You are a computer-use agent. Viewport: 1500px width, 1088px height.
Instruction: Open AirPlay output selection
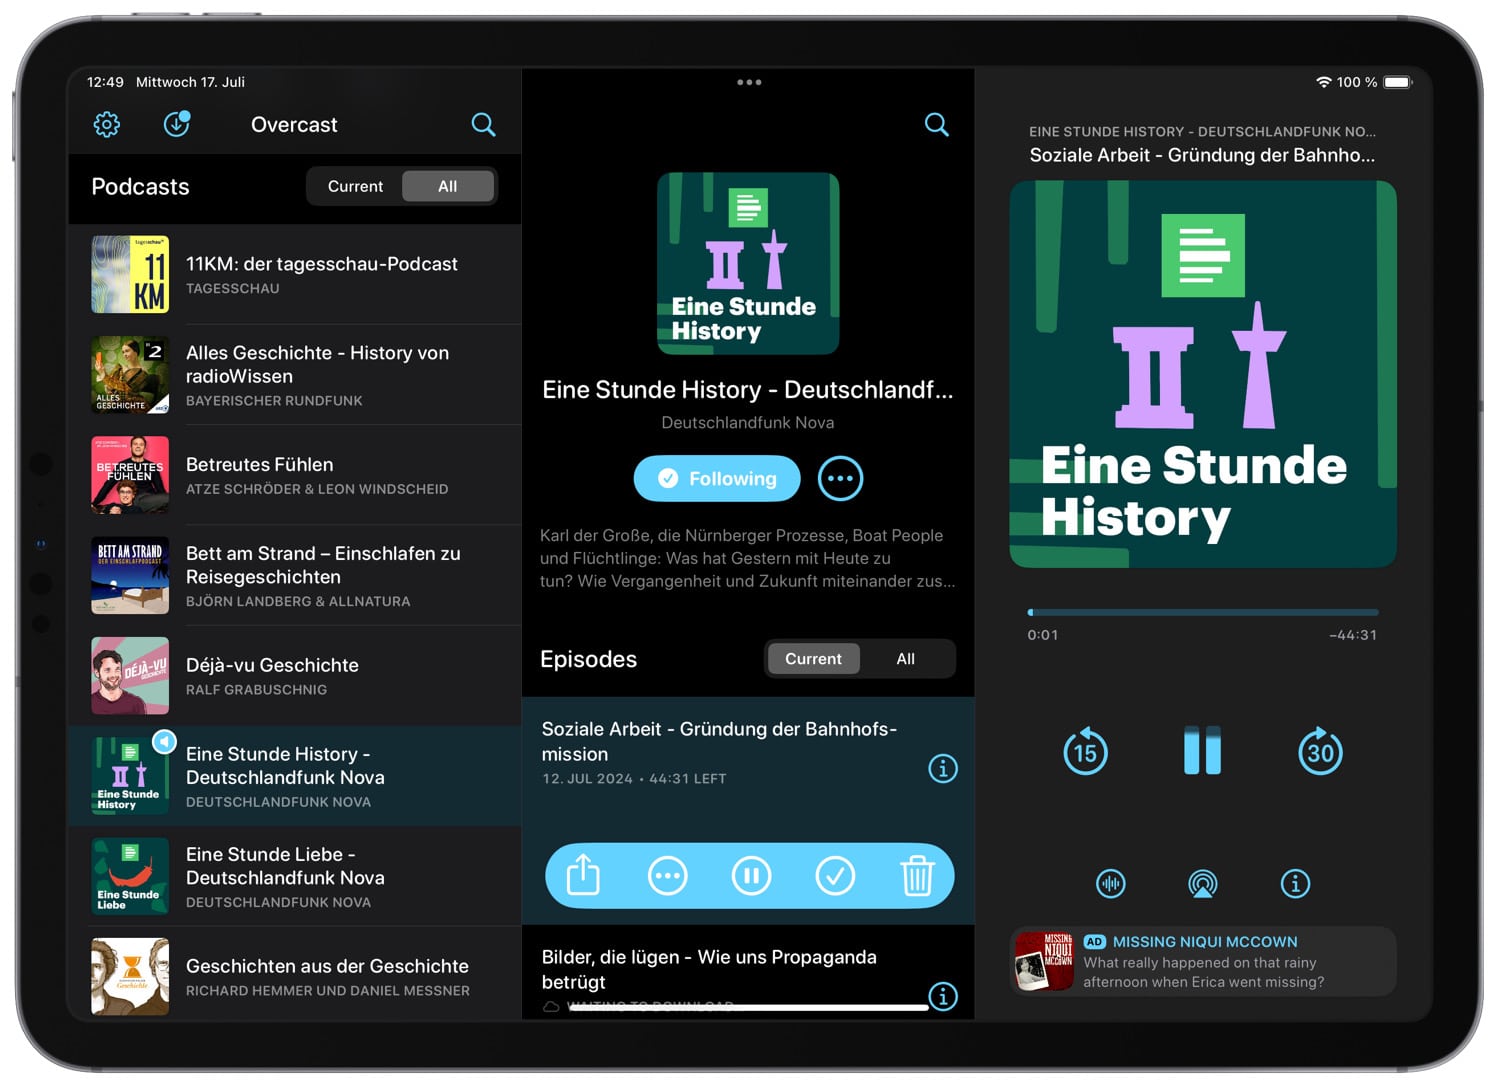click(x=1202, y=883)
